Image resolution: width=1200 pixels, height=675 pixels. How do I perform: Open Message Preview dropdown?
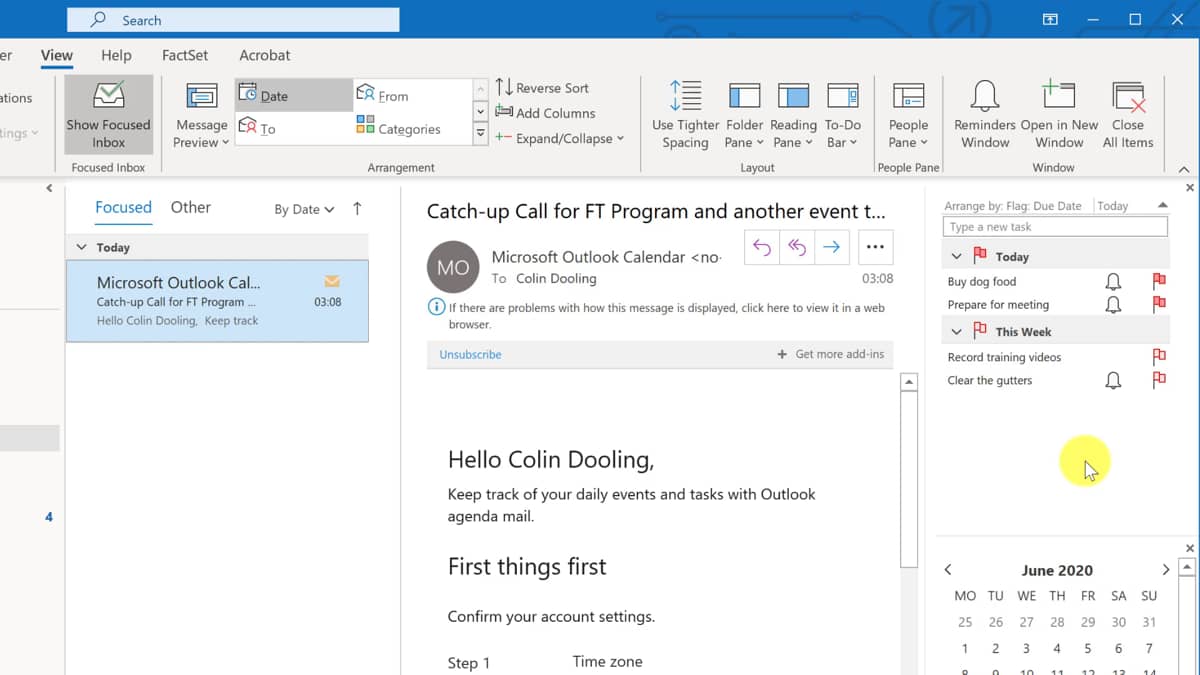pyautogui.click(x=201, y=116)
